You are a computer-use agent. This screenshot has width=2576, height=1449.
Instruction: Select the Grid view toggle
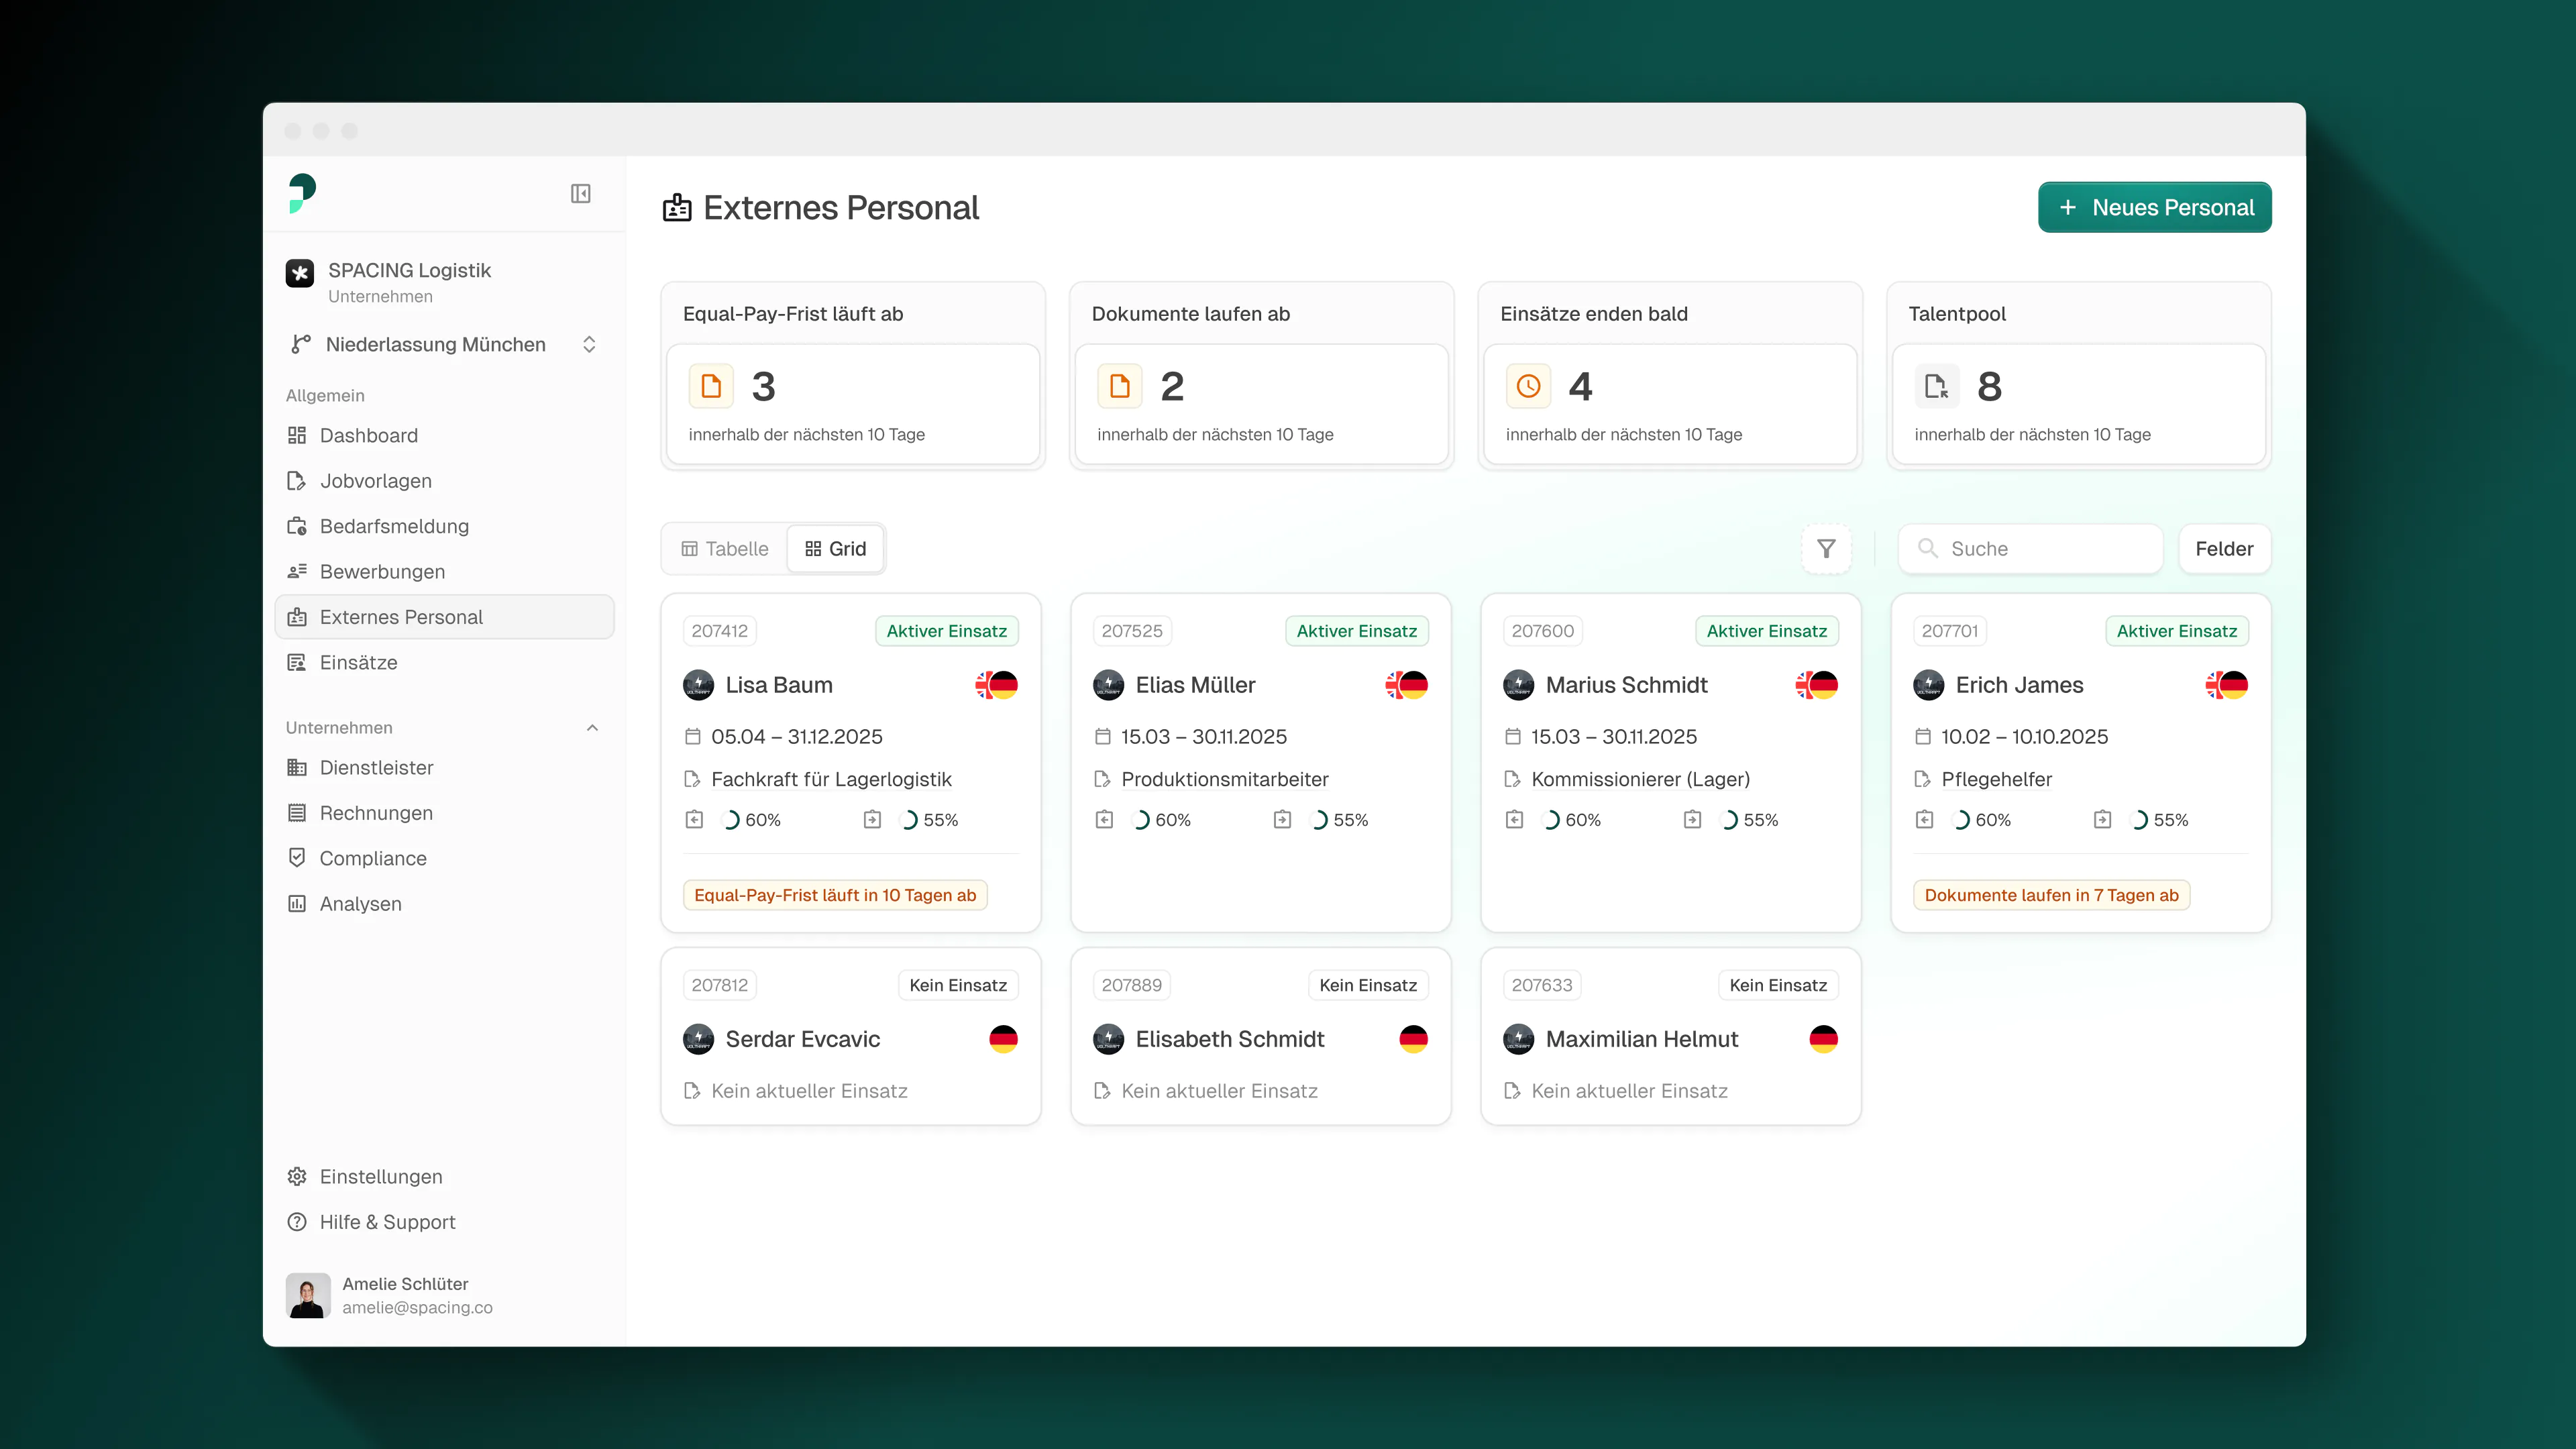coord(835,548)
